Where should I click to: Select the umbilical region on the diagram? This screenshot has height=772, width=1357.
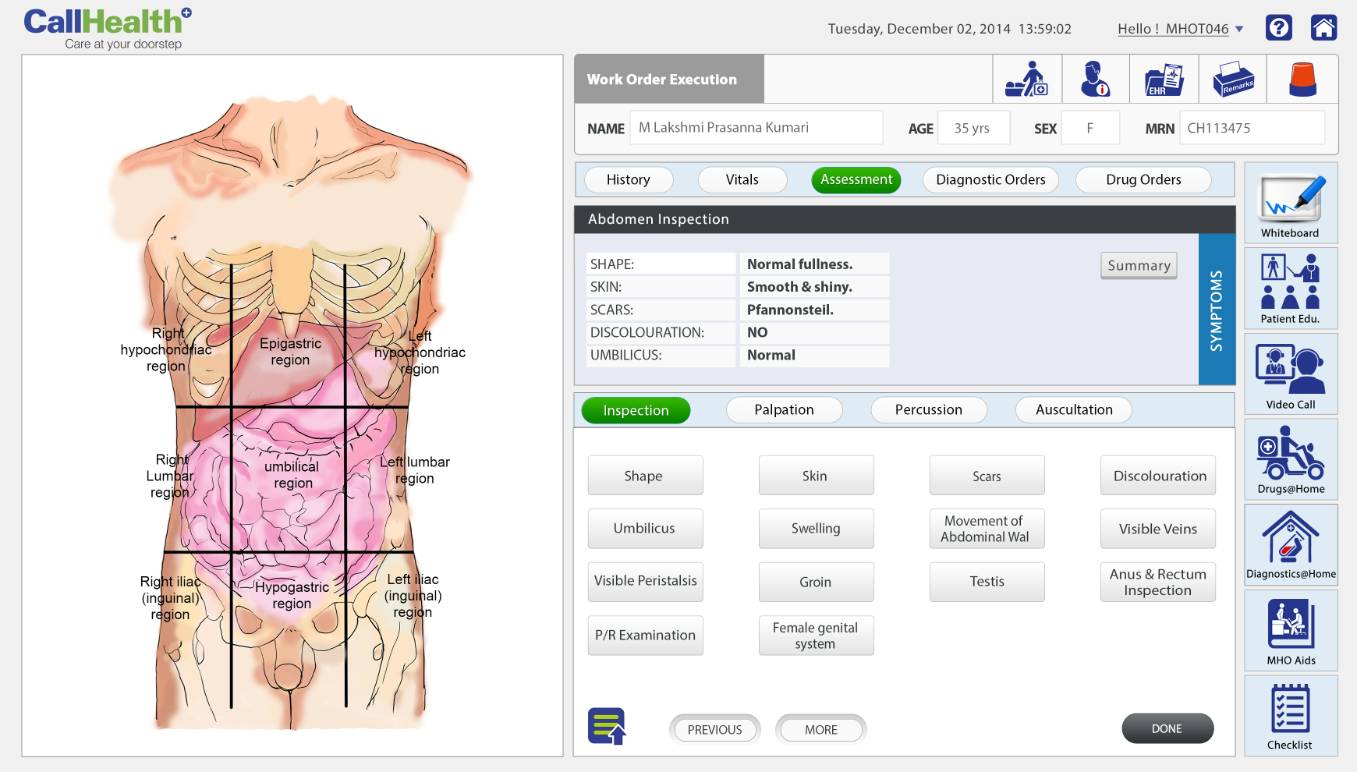291,475
